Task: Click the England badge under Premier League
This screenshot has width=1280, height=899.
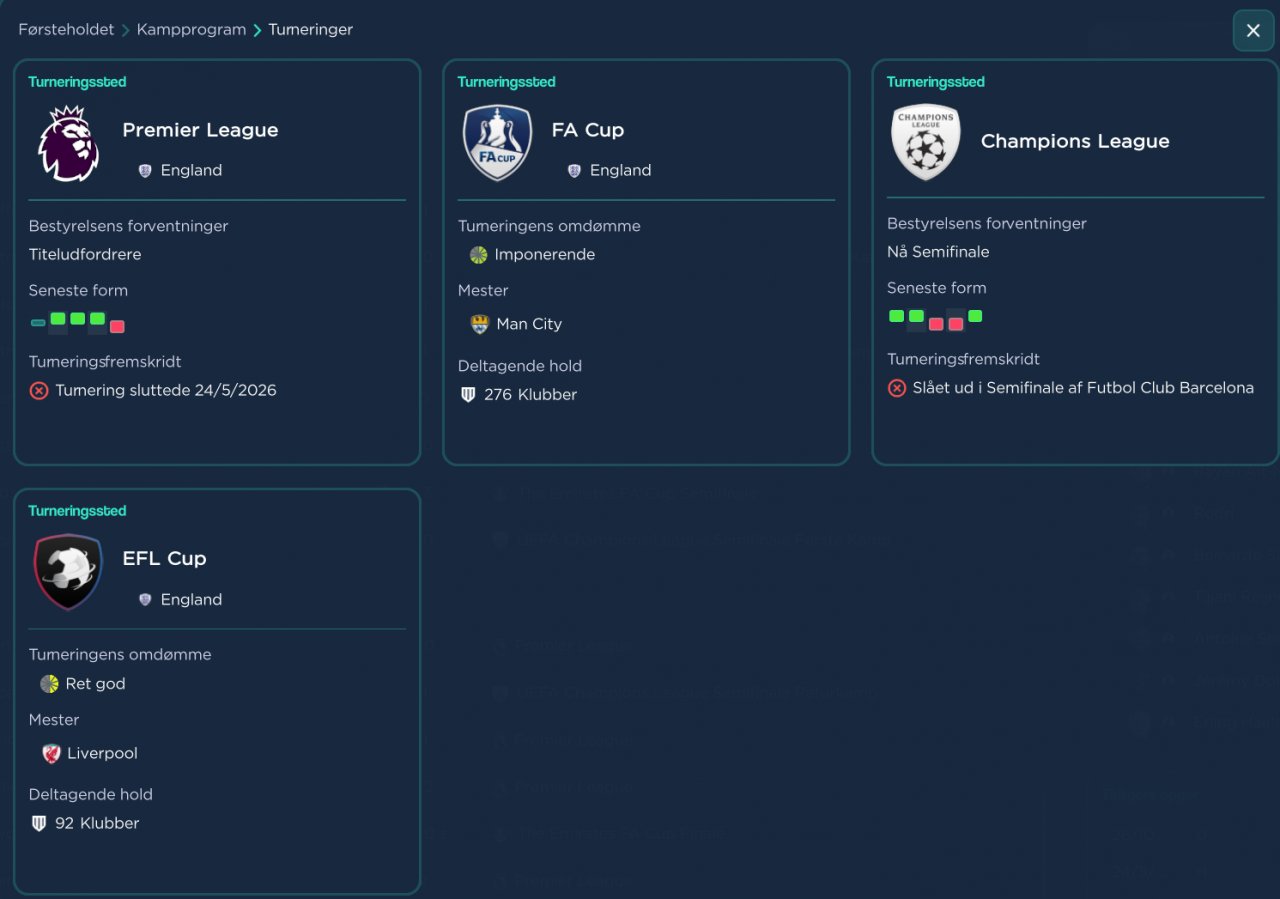Action: pyautogui.click(x=145, y=171)
